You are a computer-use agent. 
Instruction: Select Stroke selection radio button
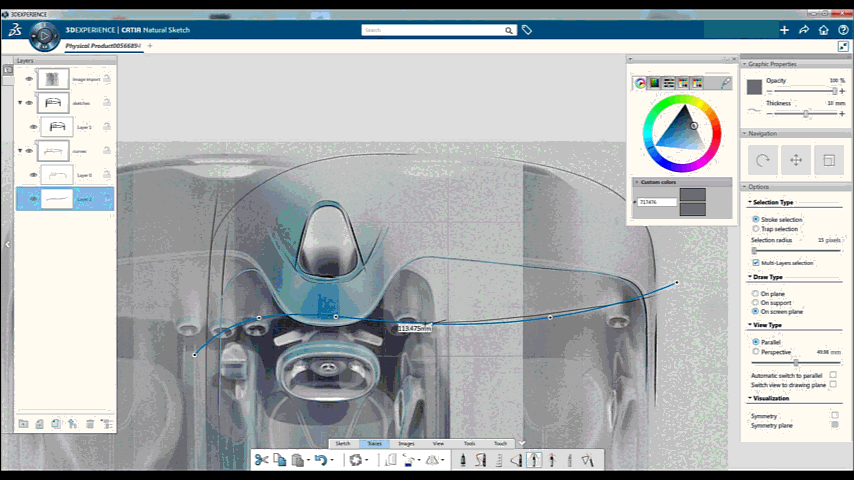(756, 219)
